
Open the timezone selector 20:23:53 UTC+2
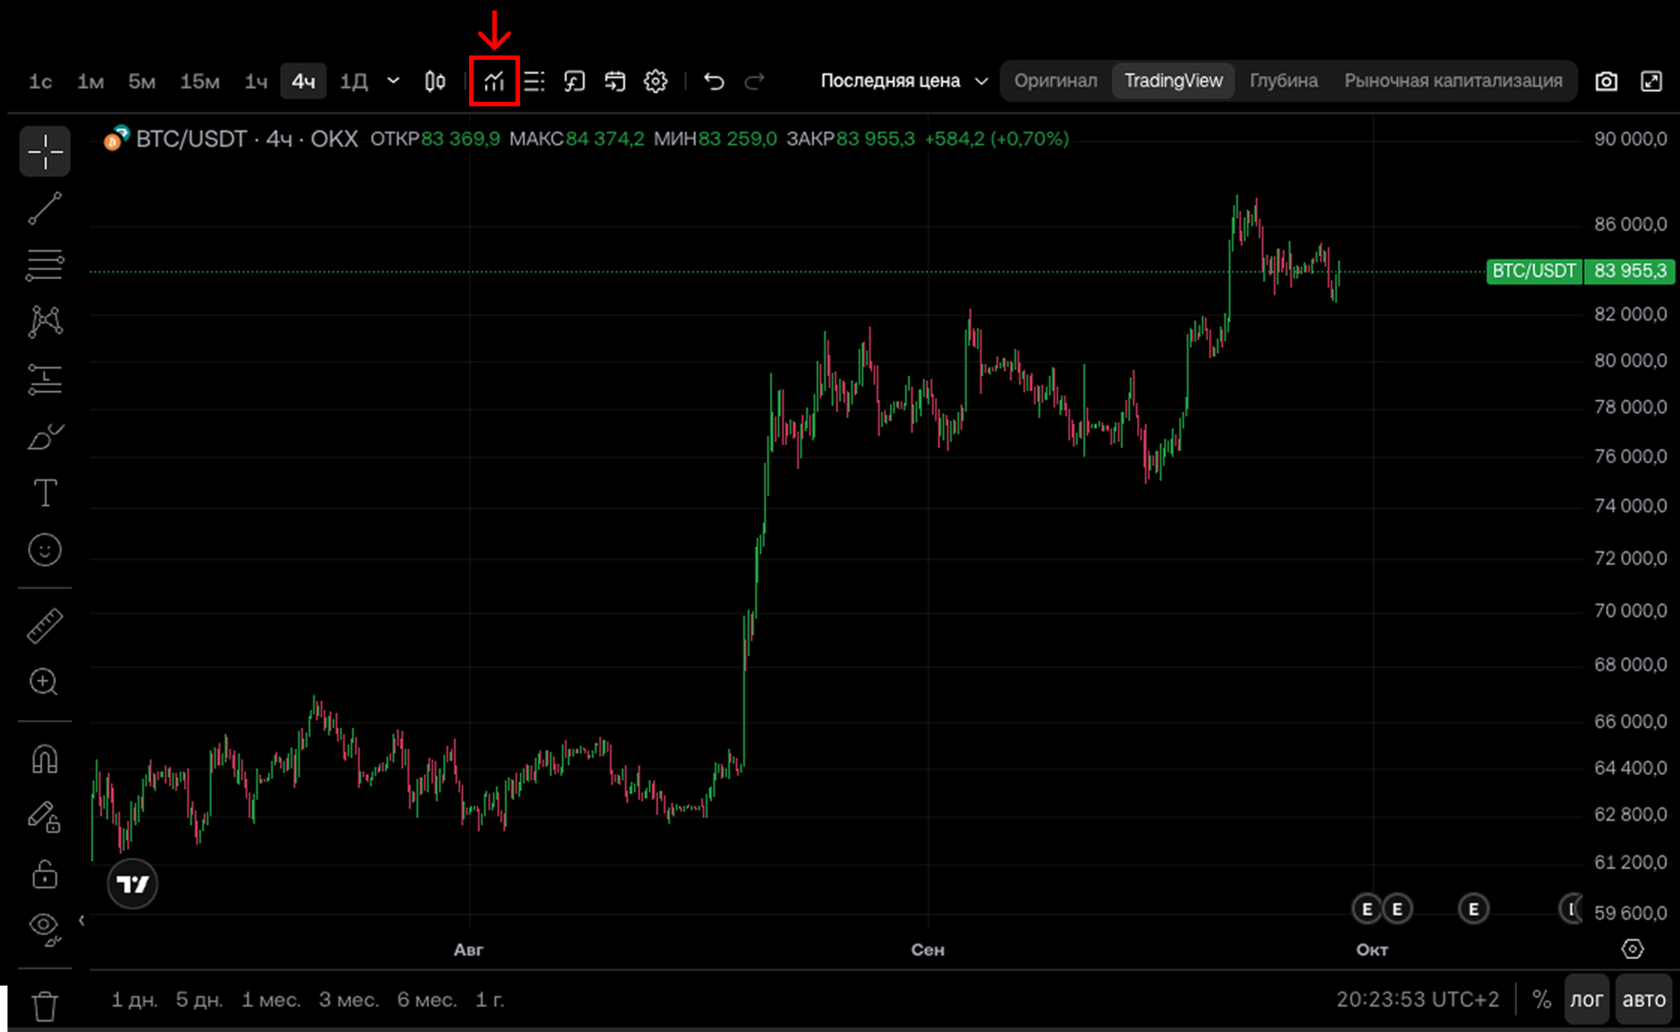coord(1417,999)
